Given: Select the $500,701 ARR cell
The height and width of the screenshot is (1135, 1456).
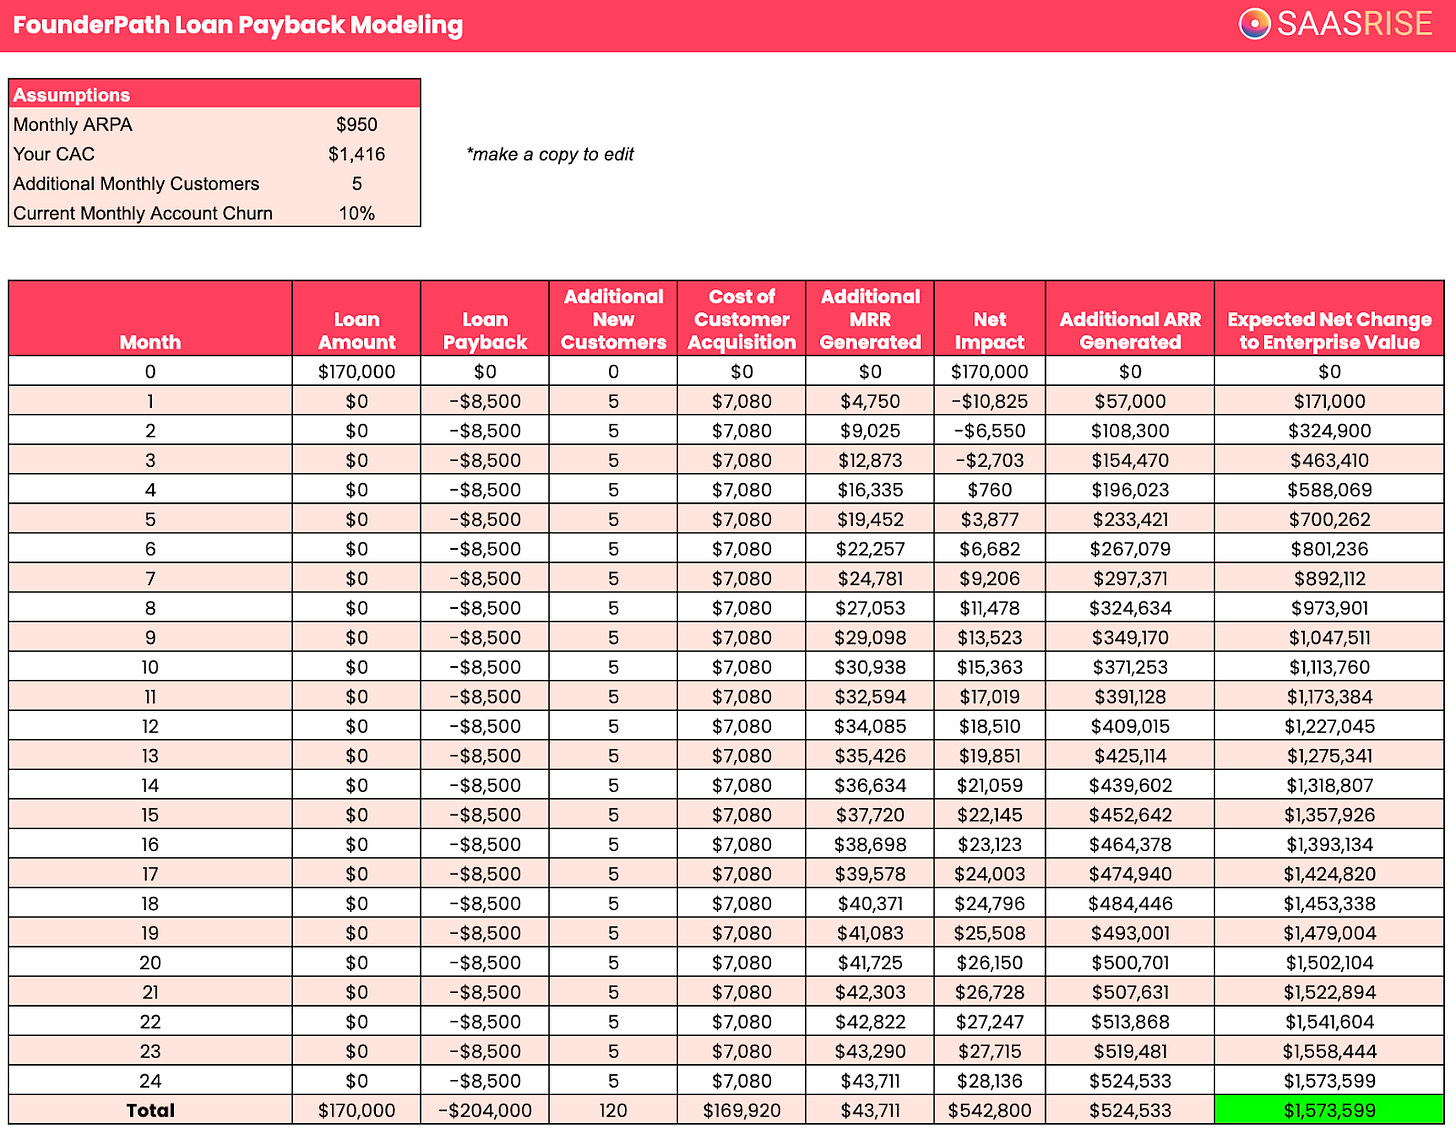Looking at the screenshot, I should (1130, 962).
